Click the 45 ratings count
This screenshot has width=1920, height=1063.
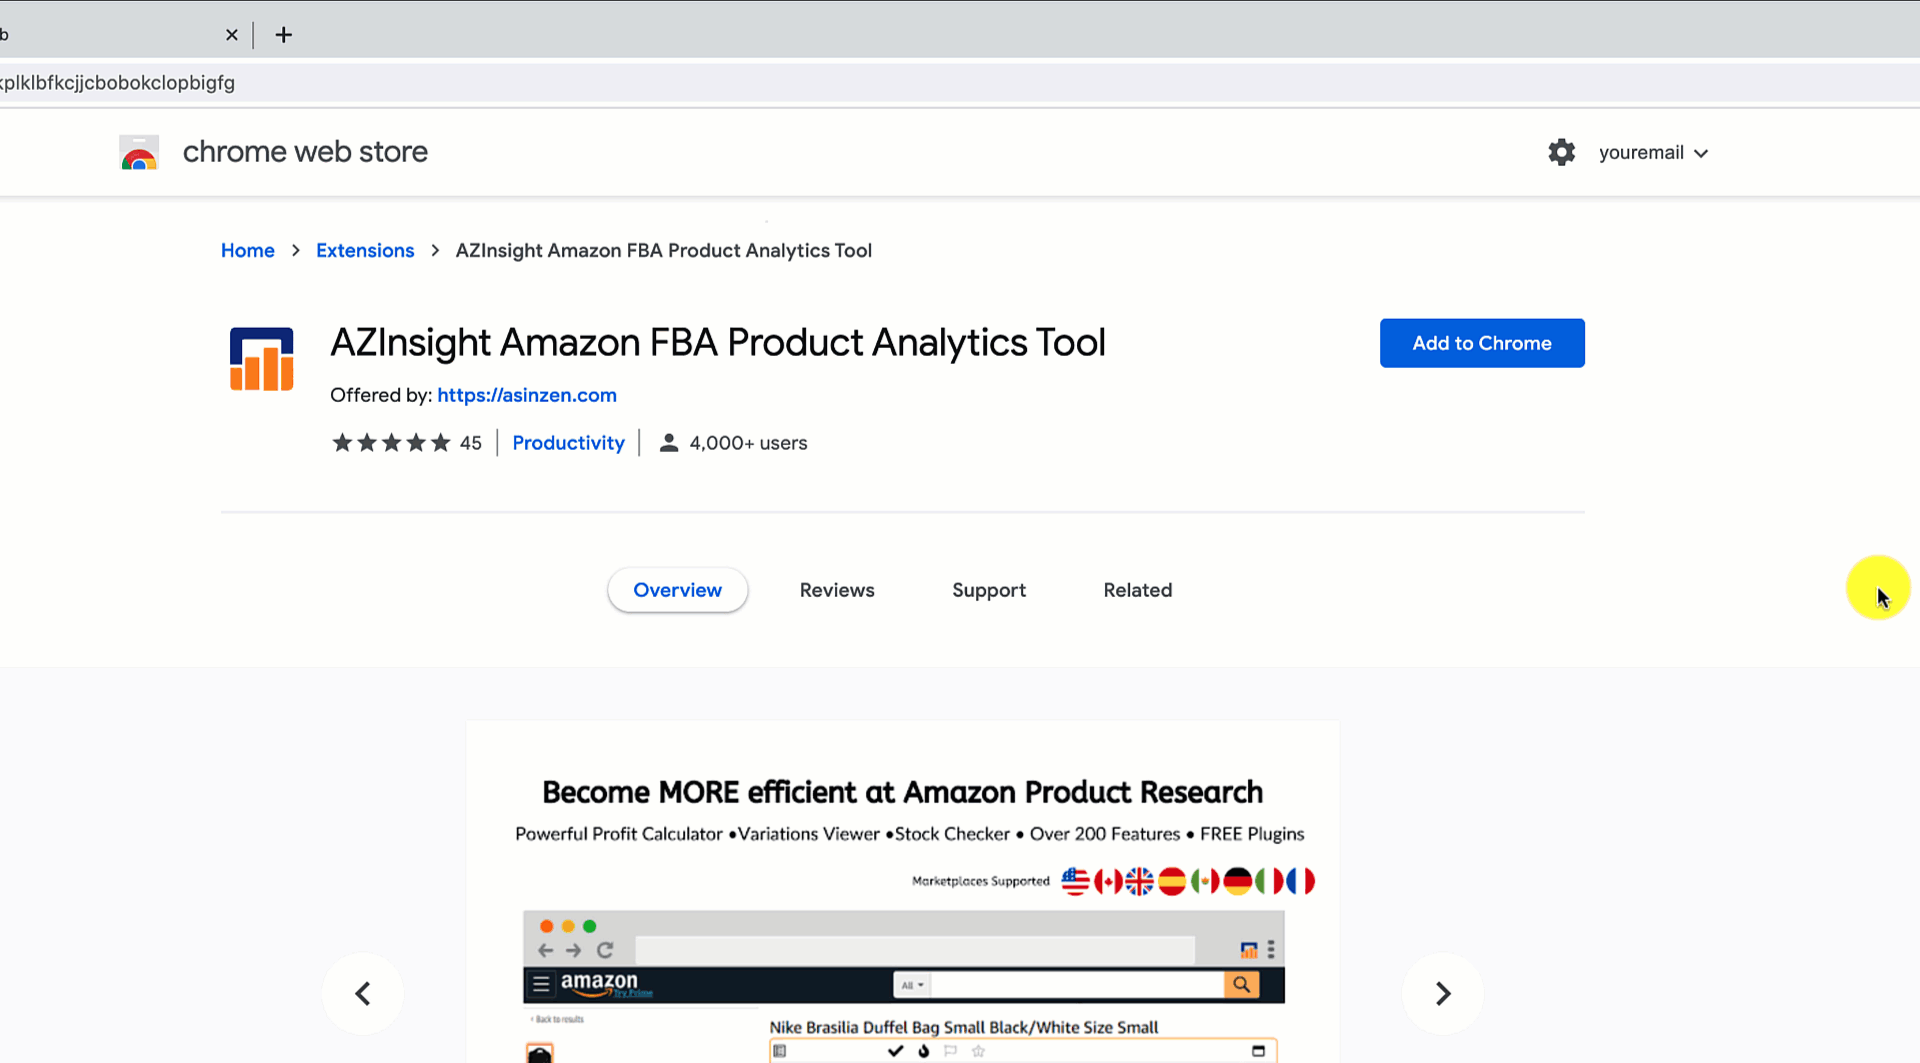[x=471, y=443]
